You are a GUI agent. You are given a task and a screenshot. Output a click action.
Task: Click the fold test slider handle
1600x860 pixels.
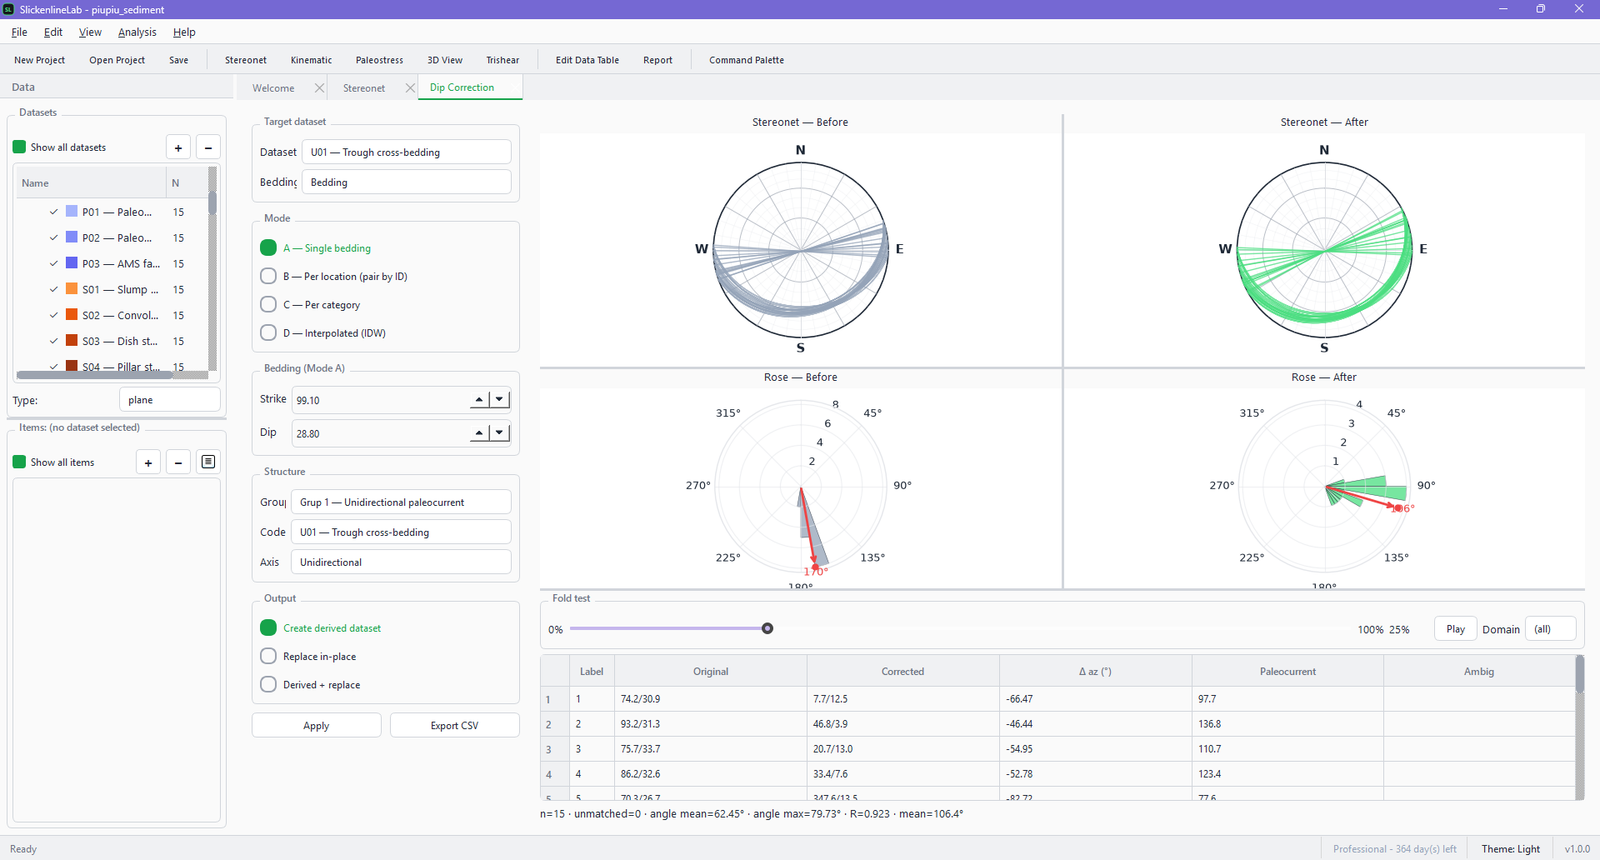click(x=767, y=629)
